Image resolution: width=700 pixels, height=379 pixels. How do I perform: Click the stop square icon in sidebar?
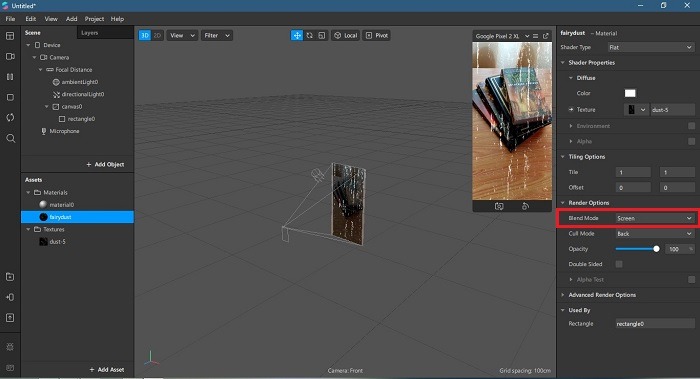click(10, 97)
